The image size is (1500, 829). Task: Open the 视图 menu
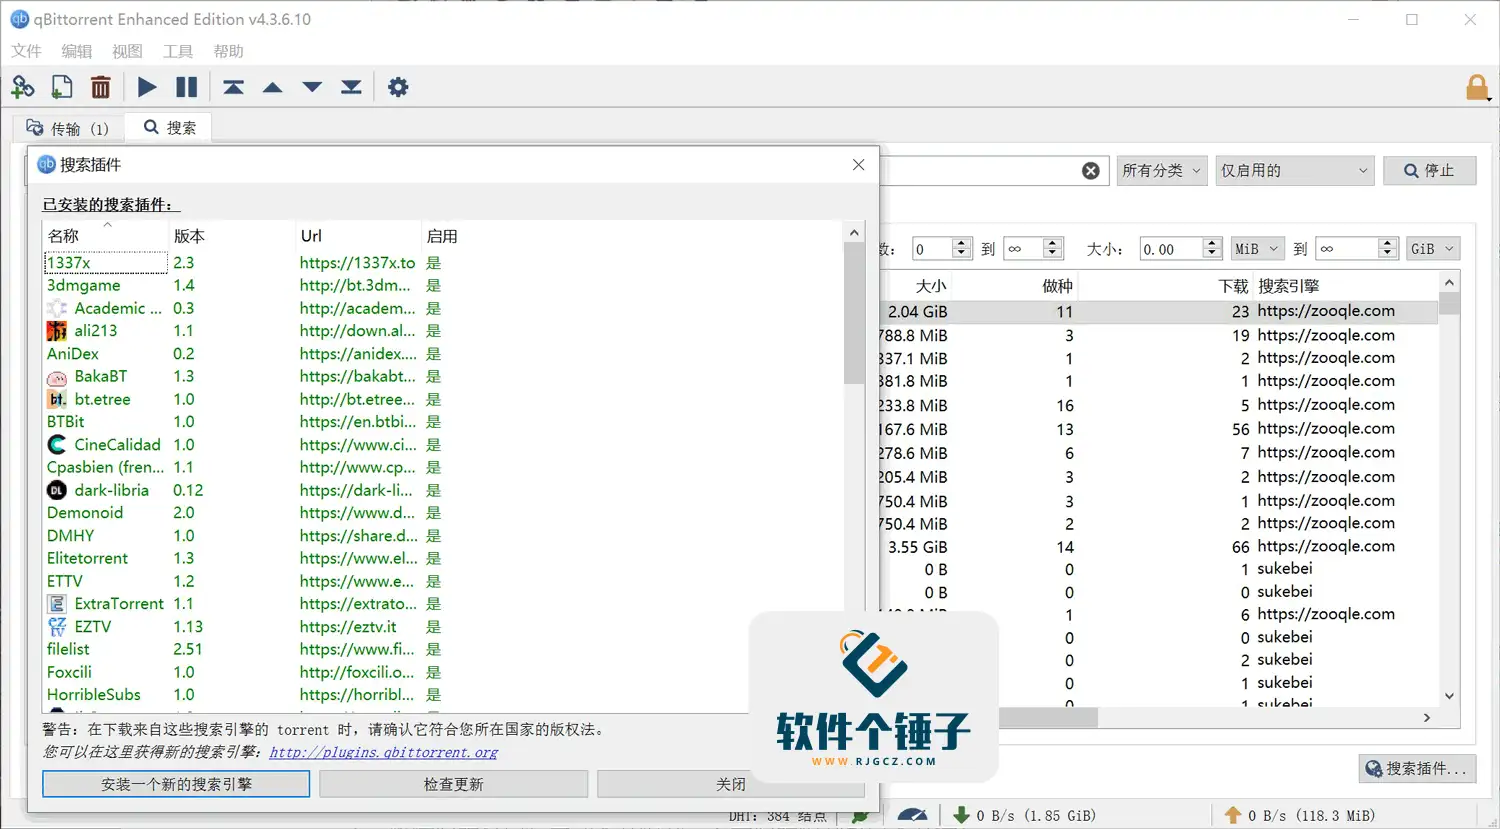127,51
